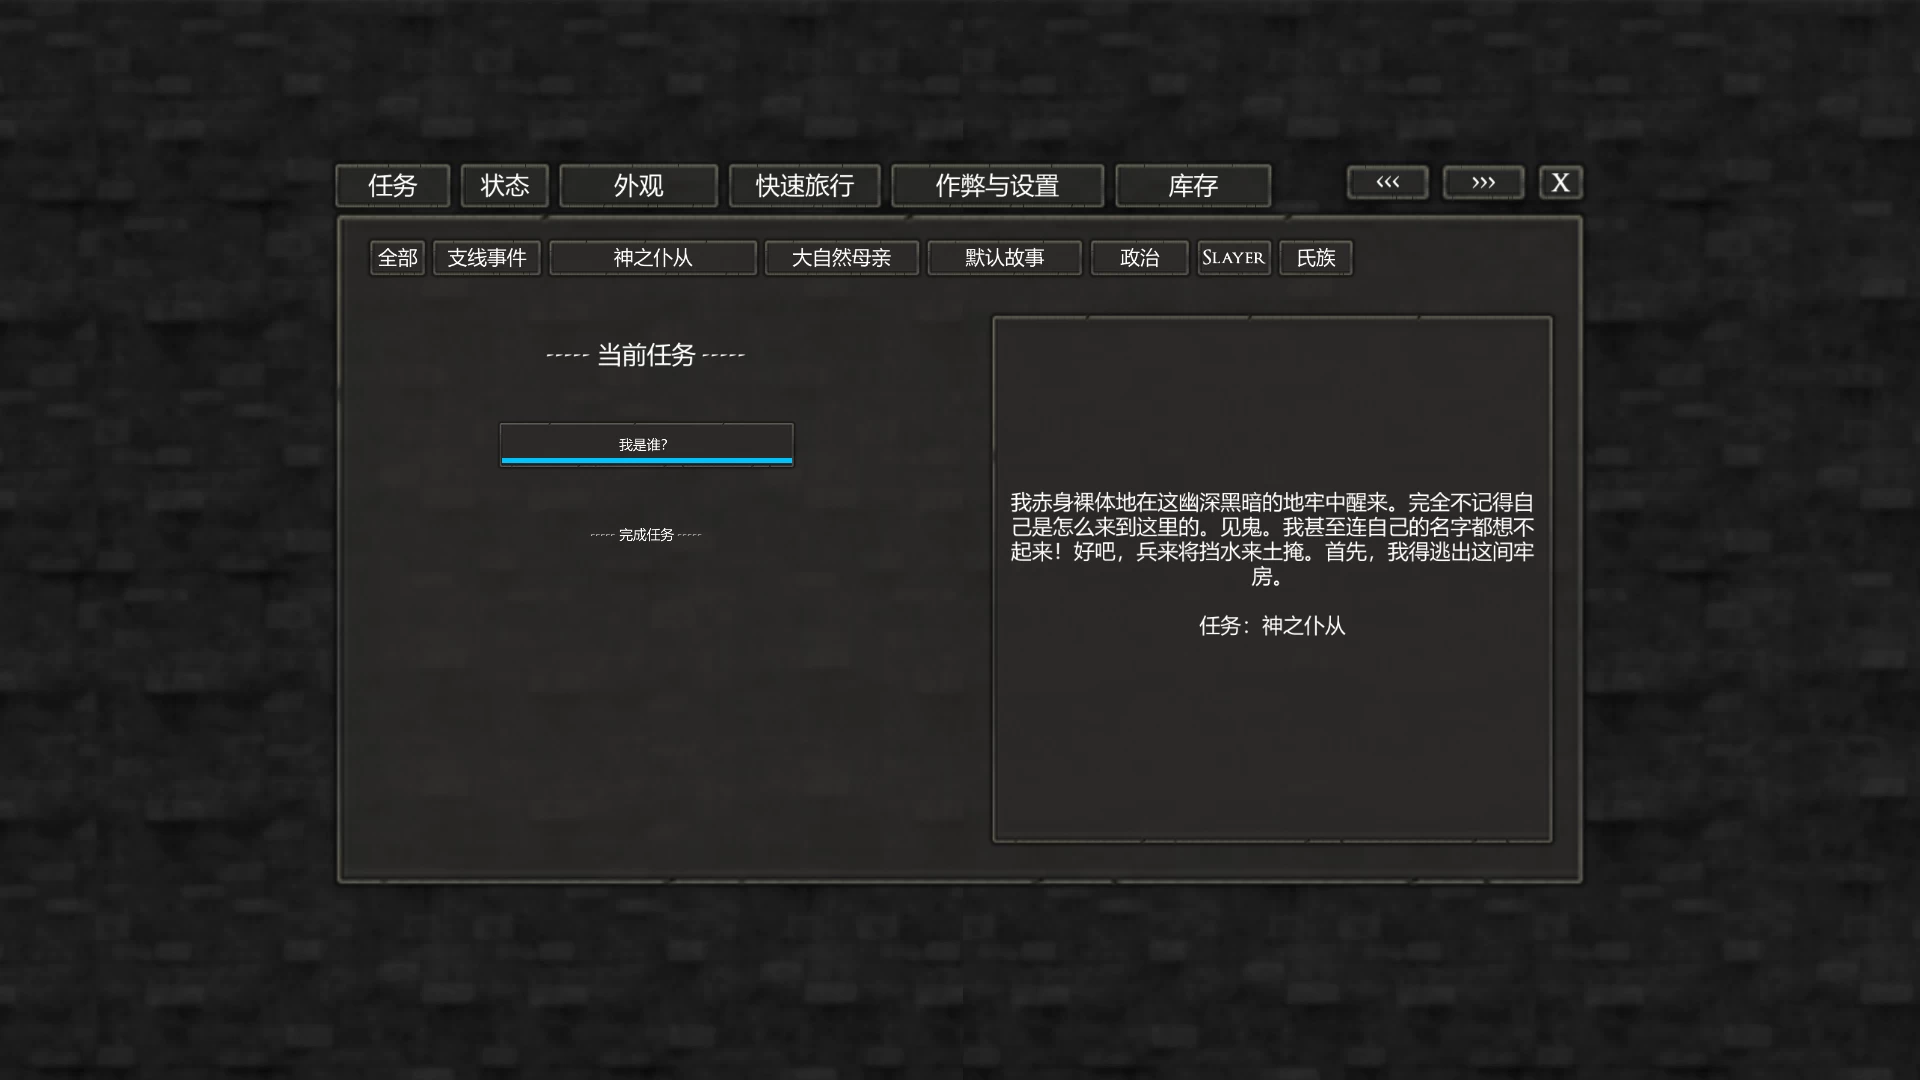Open the 外观 tab
Viewport: 1920px width, 1080px height.
638,185
